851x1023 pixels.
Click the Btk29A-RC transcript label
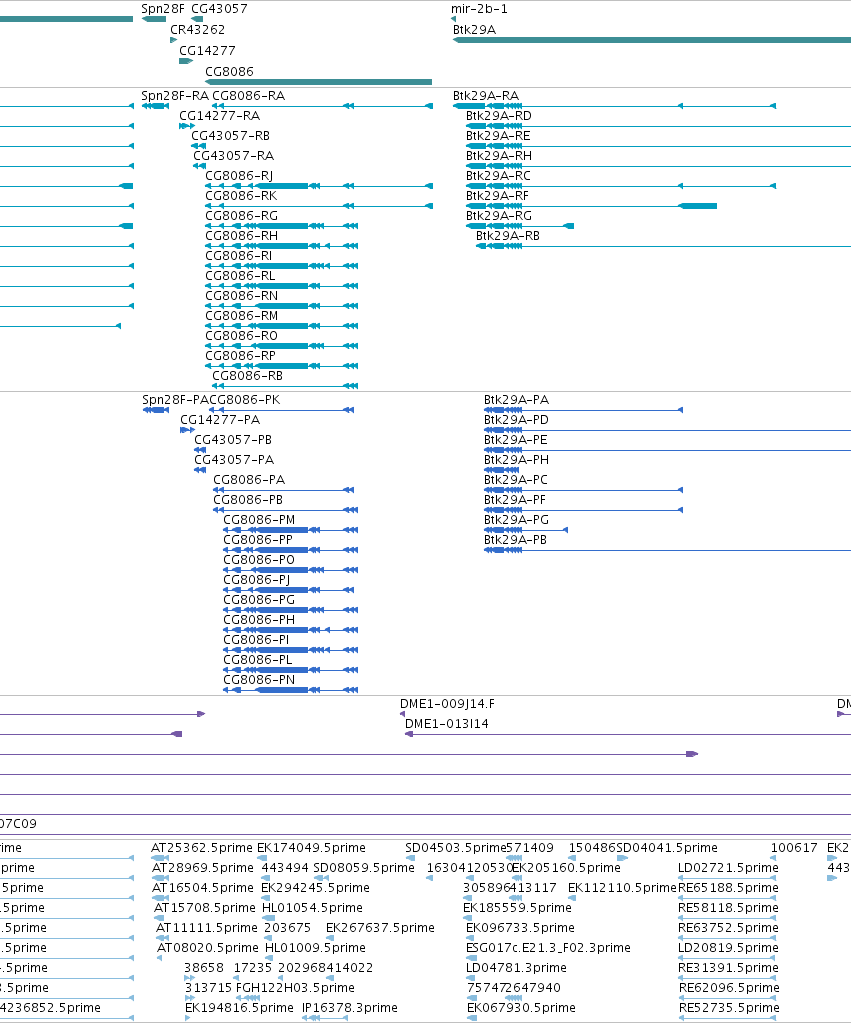coord(498,176)
